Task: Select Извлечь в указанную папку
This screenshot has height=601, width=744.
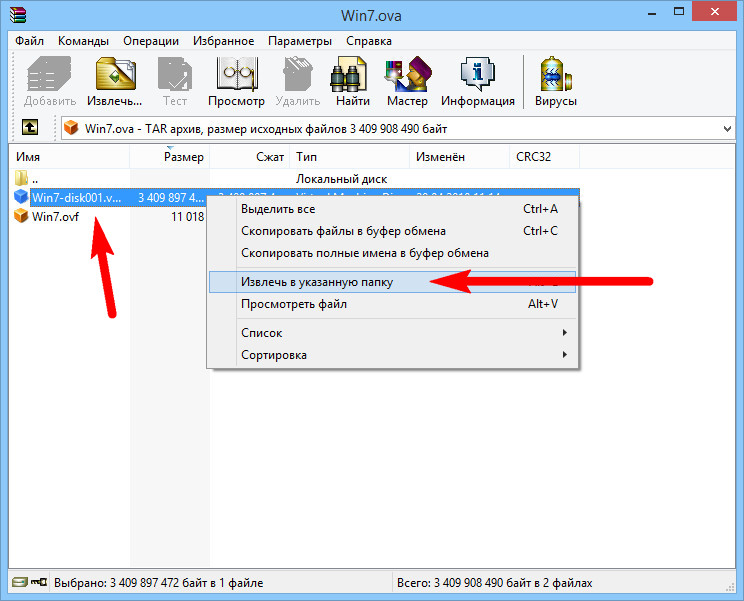Action: tap(392, 282)
